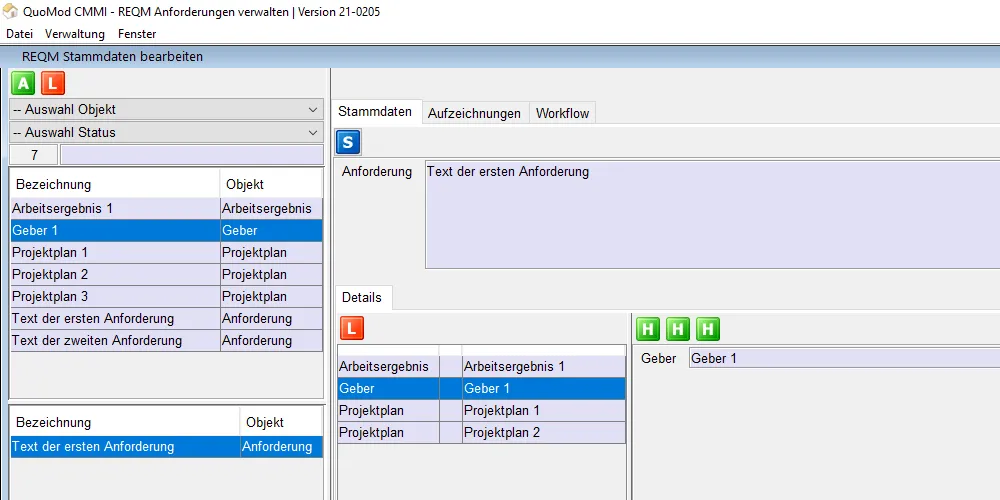Click the red L icon under Details tab
The height and width of the screenshot is (500, 1000).
352,328
